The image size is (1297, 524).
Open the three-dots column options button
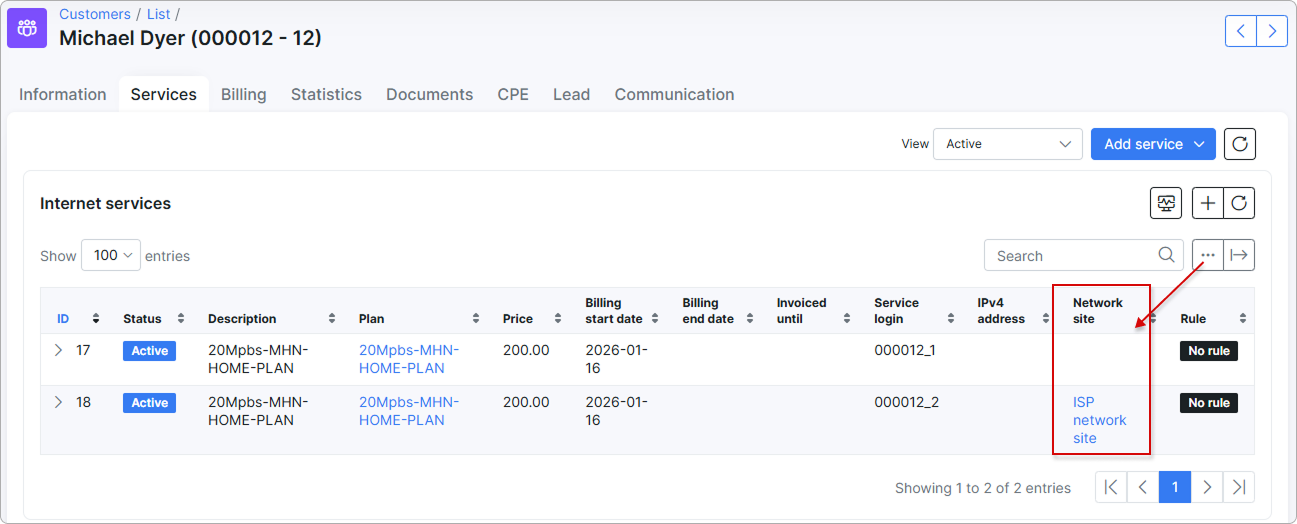click(1208, 255)
